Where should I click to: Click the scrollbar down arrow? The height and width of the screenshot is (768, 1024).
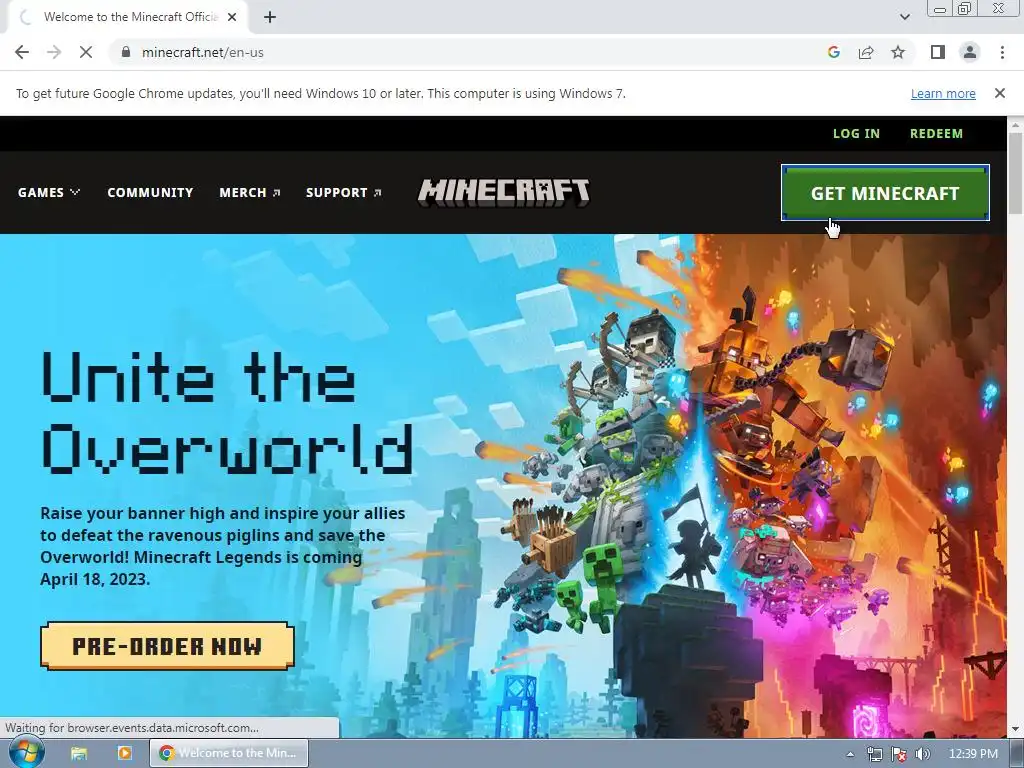point(1016,729)
